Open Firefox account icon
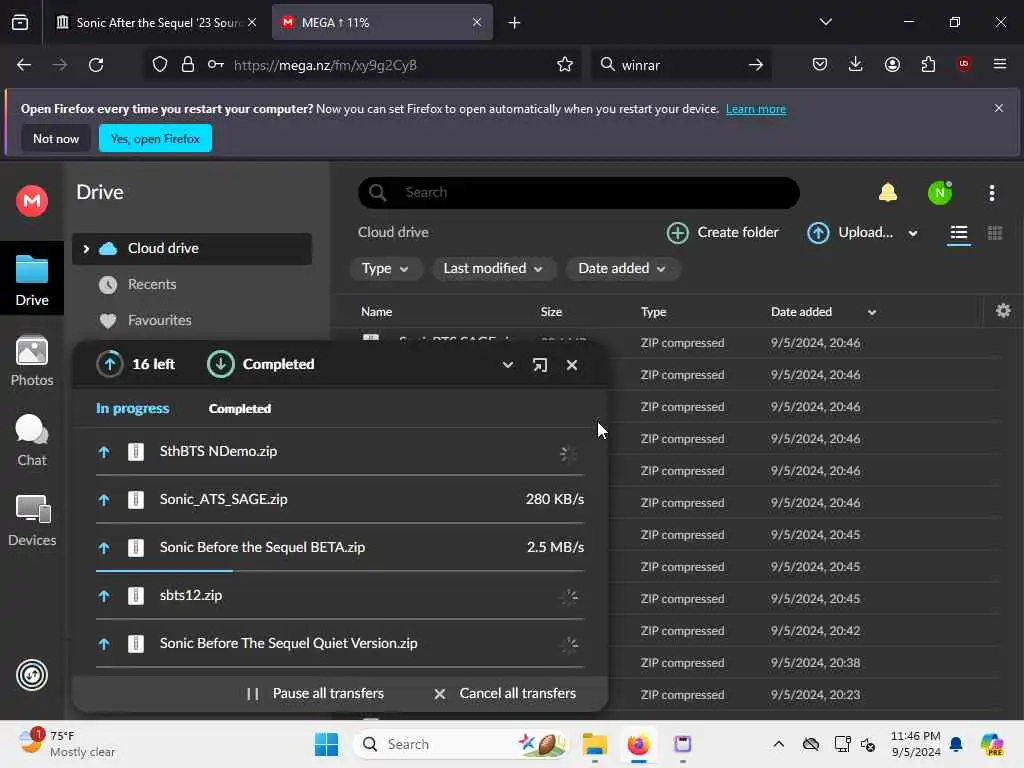Image resolution: width=1024 pixels, height=768 pixels. [892, 64]
